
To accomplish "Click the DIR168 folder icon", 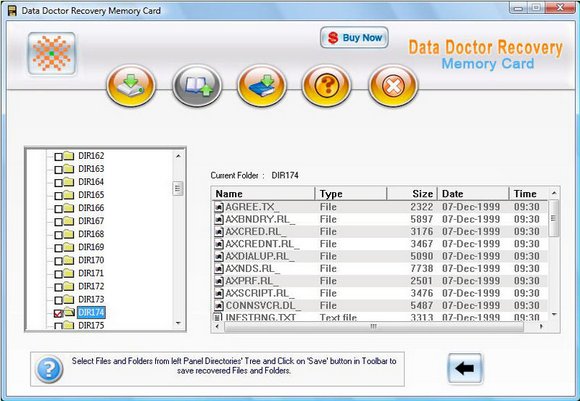I will tap(69, 234).
